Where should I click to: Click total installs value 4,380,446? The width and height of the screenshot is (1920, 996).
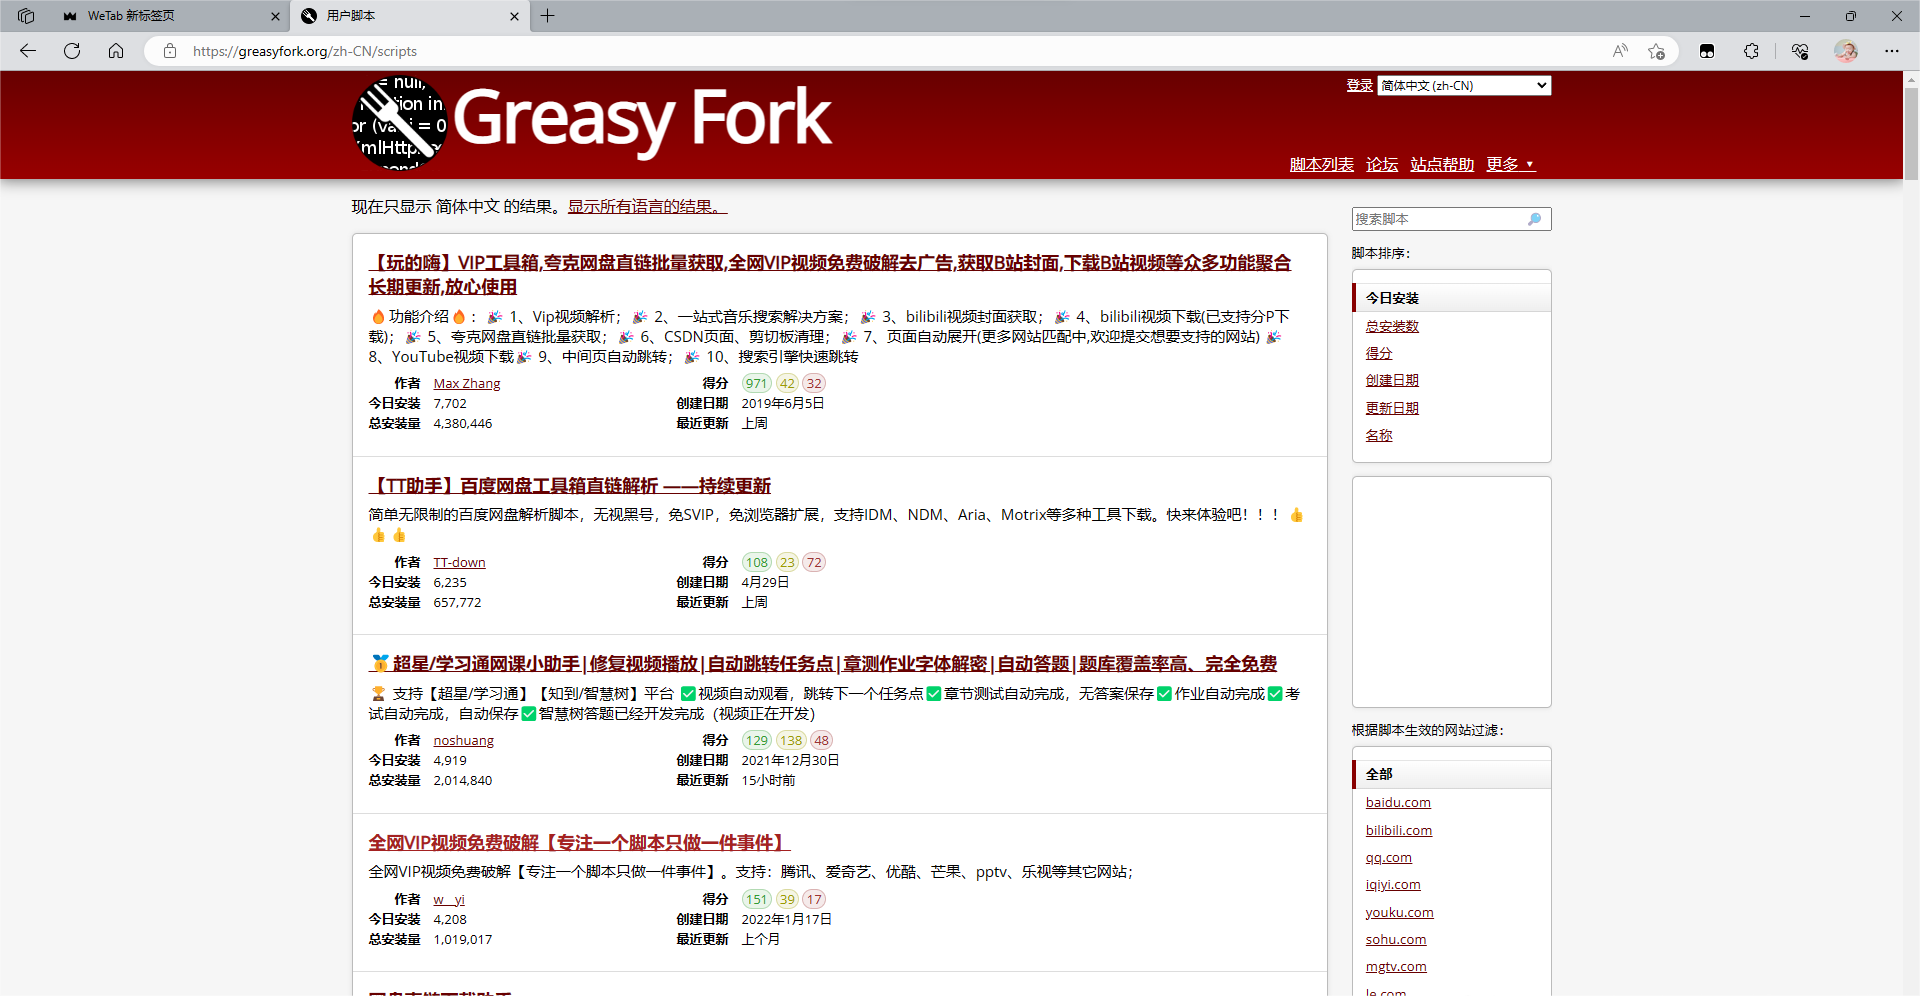pyautogui.click(x=463, y=424)
